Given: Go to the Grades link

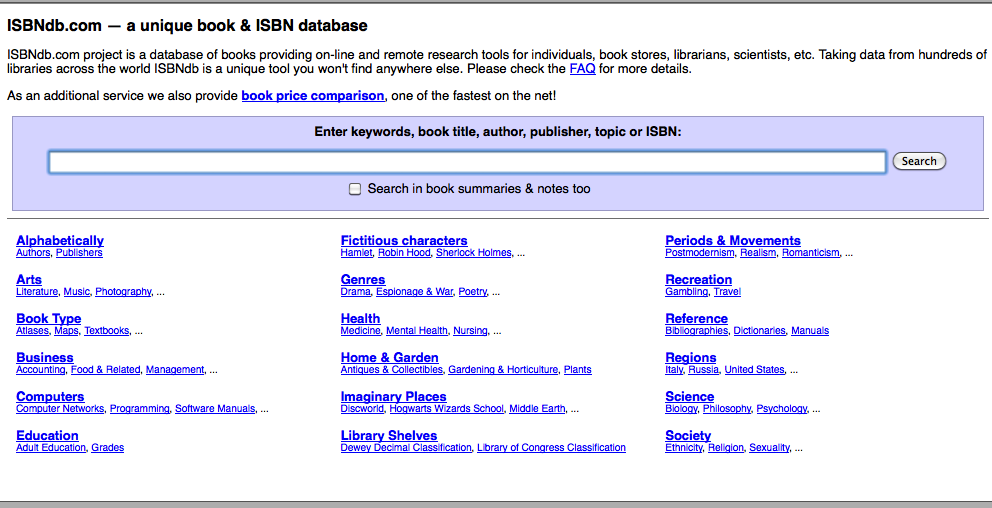Looking at the screenshot, I should [x=108, y=448].
